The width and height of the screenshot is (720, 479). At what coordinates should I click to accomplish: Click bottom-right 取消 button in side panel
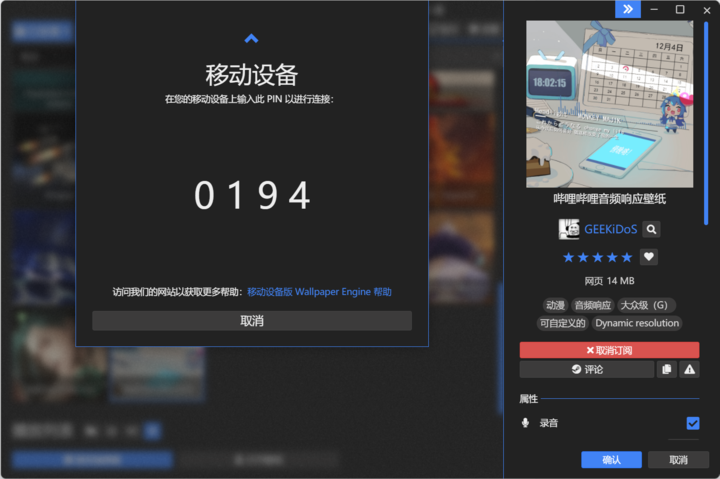[x=678, y=460]
